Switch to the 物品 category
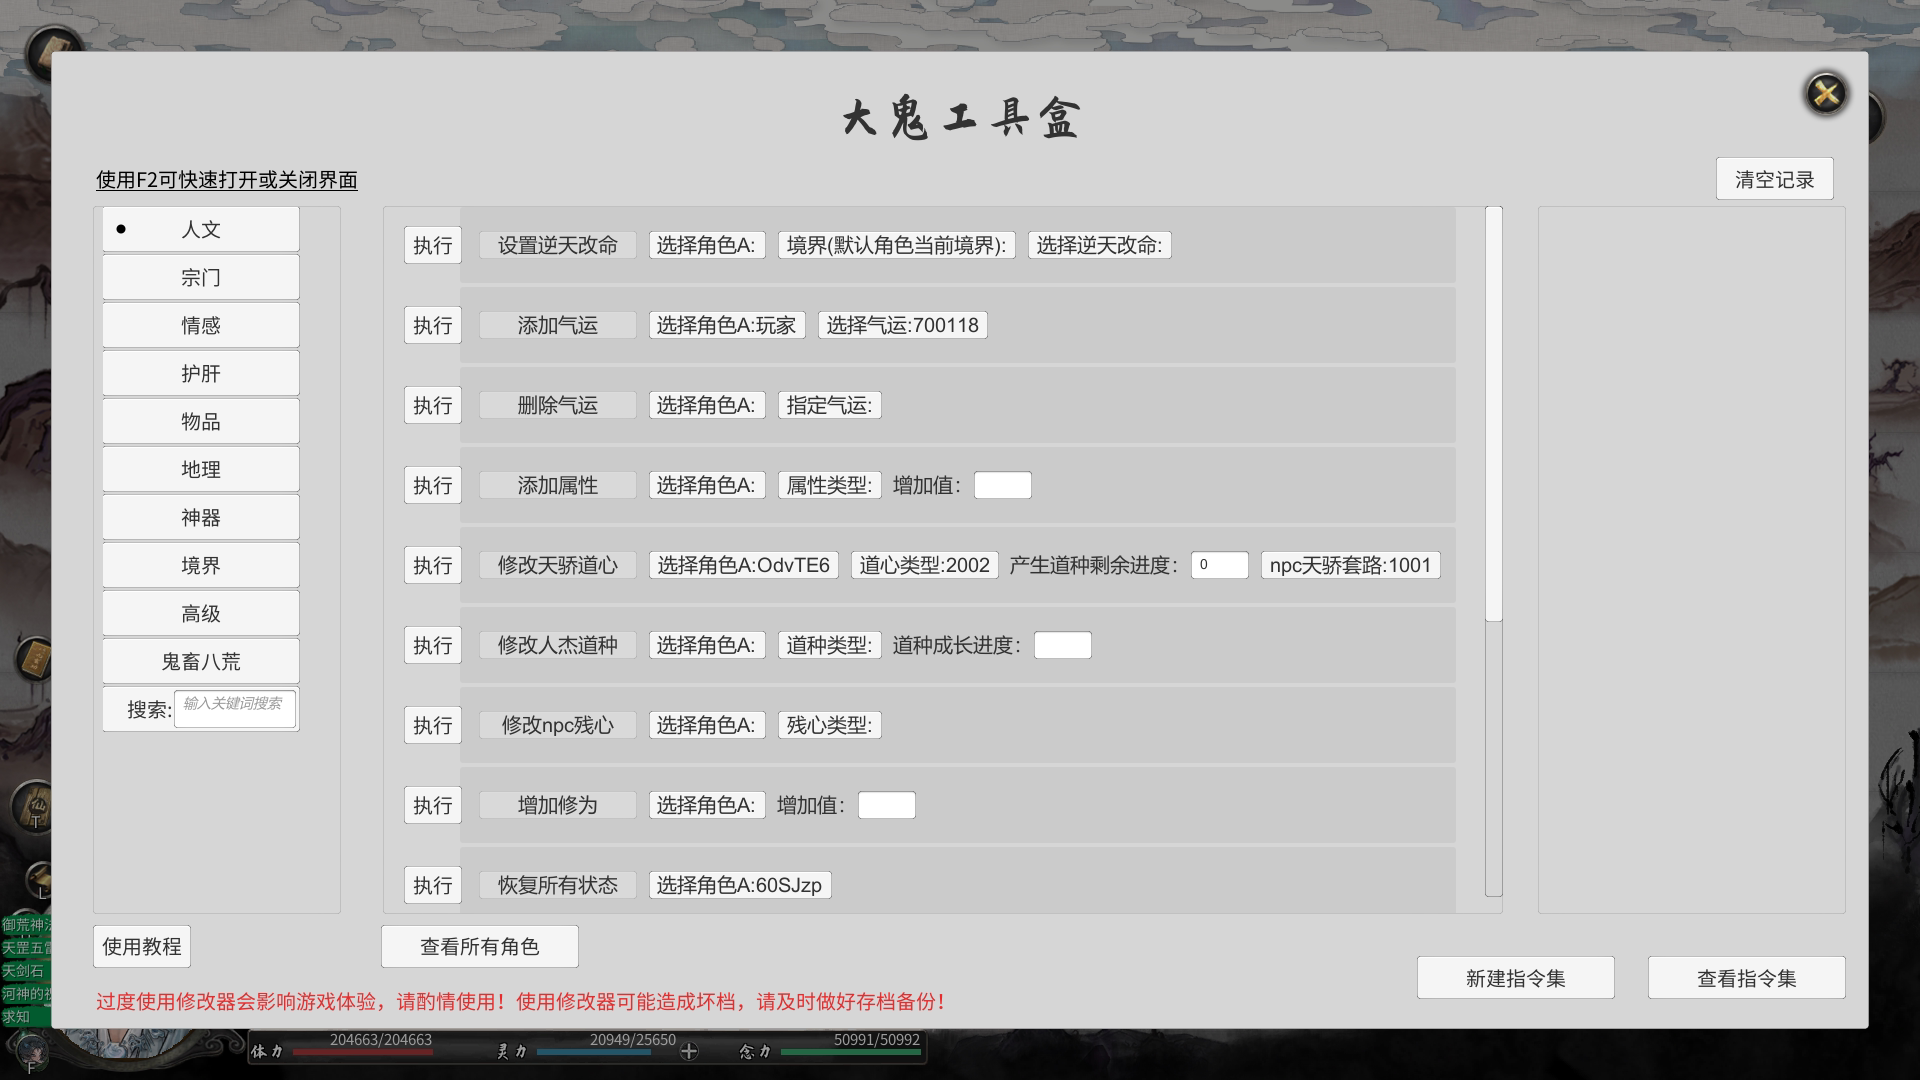Screen dimensions: 1920x1080 [x=200, y=421]
